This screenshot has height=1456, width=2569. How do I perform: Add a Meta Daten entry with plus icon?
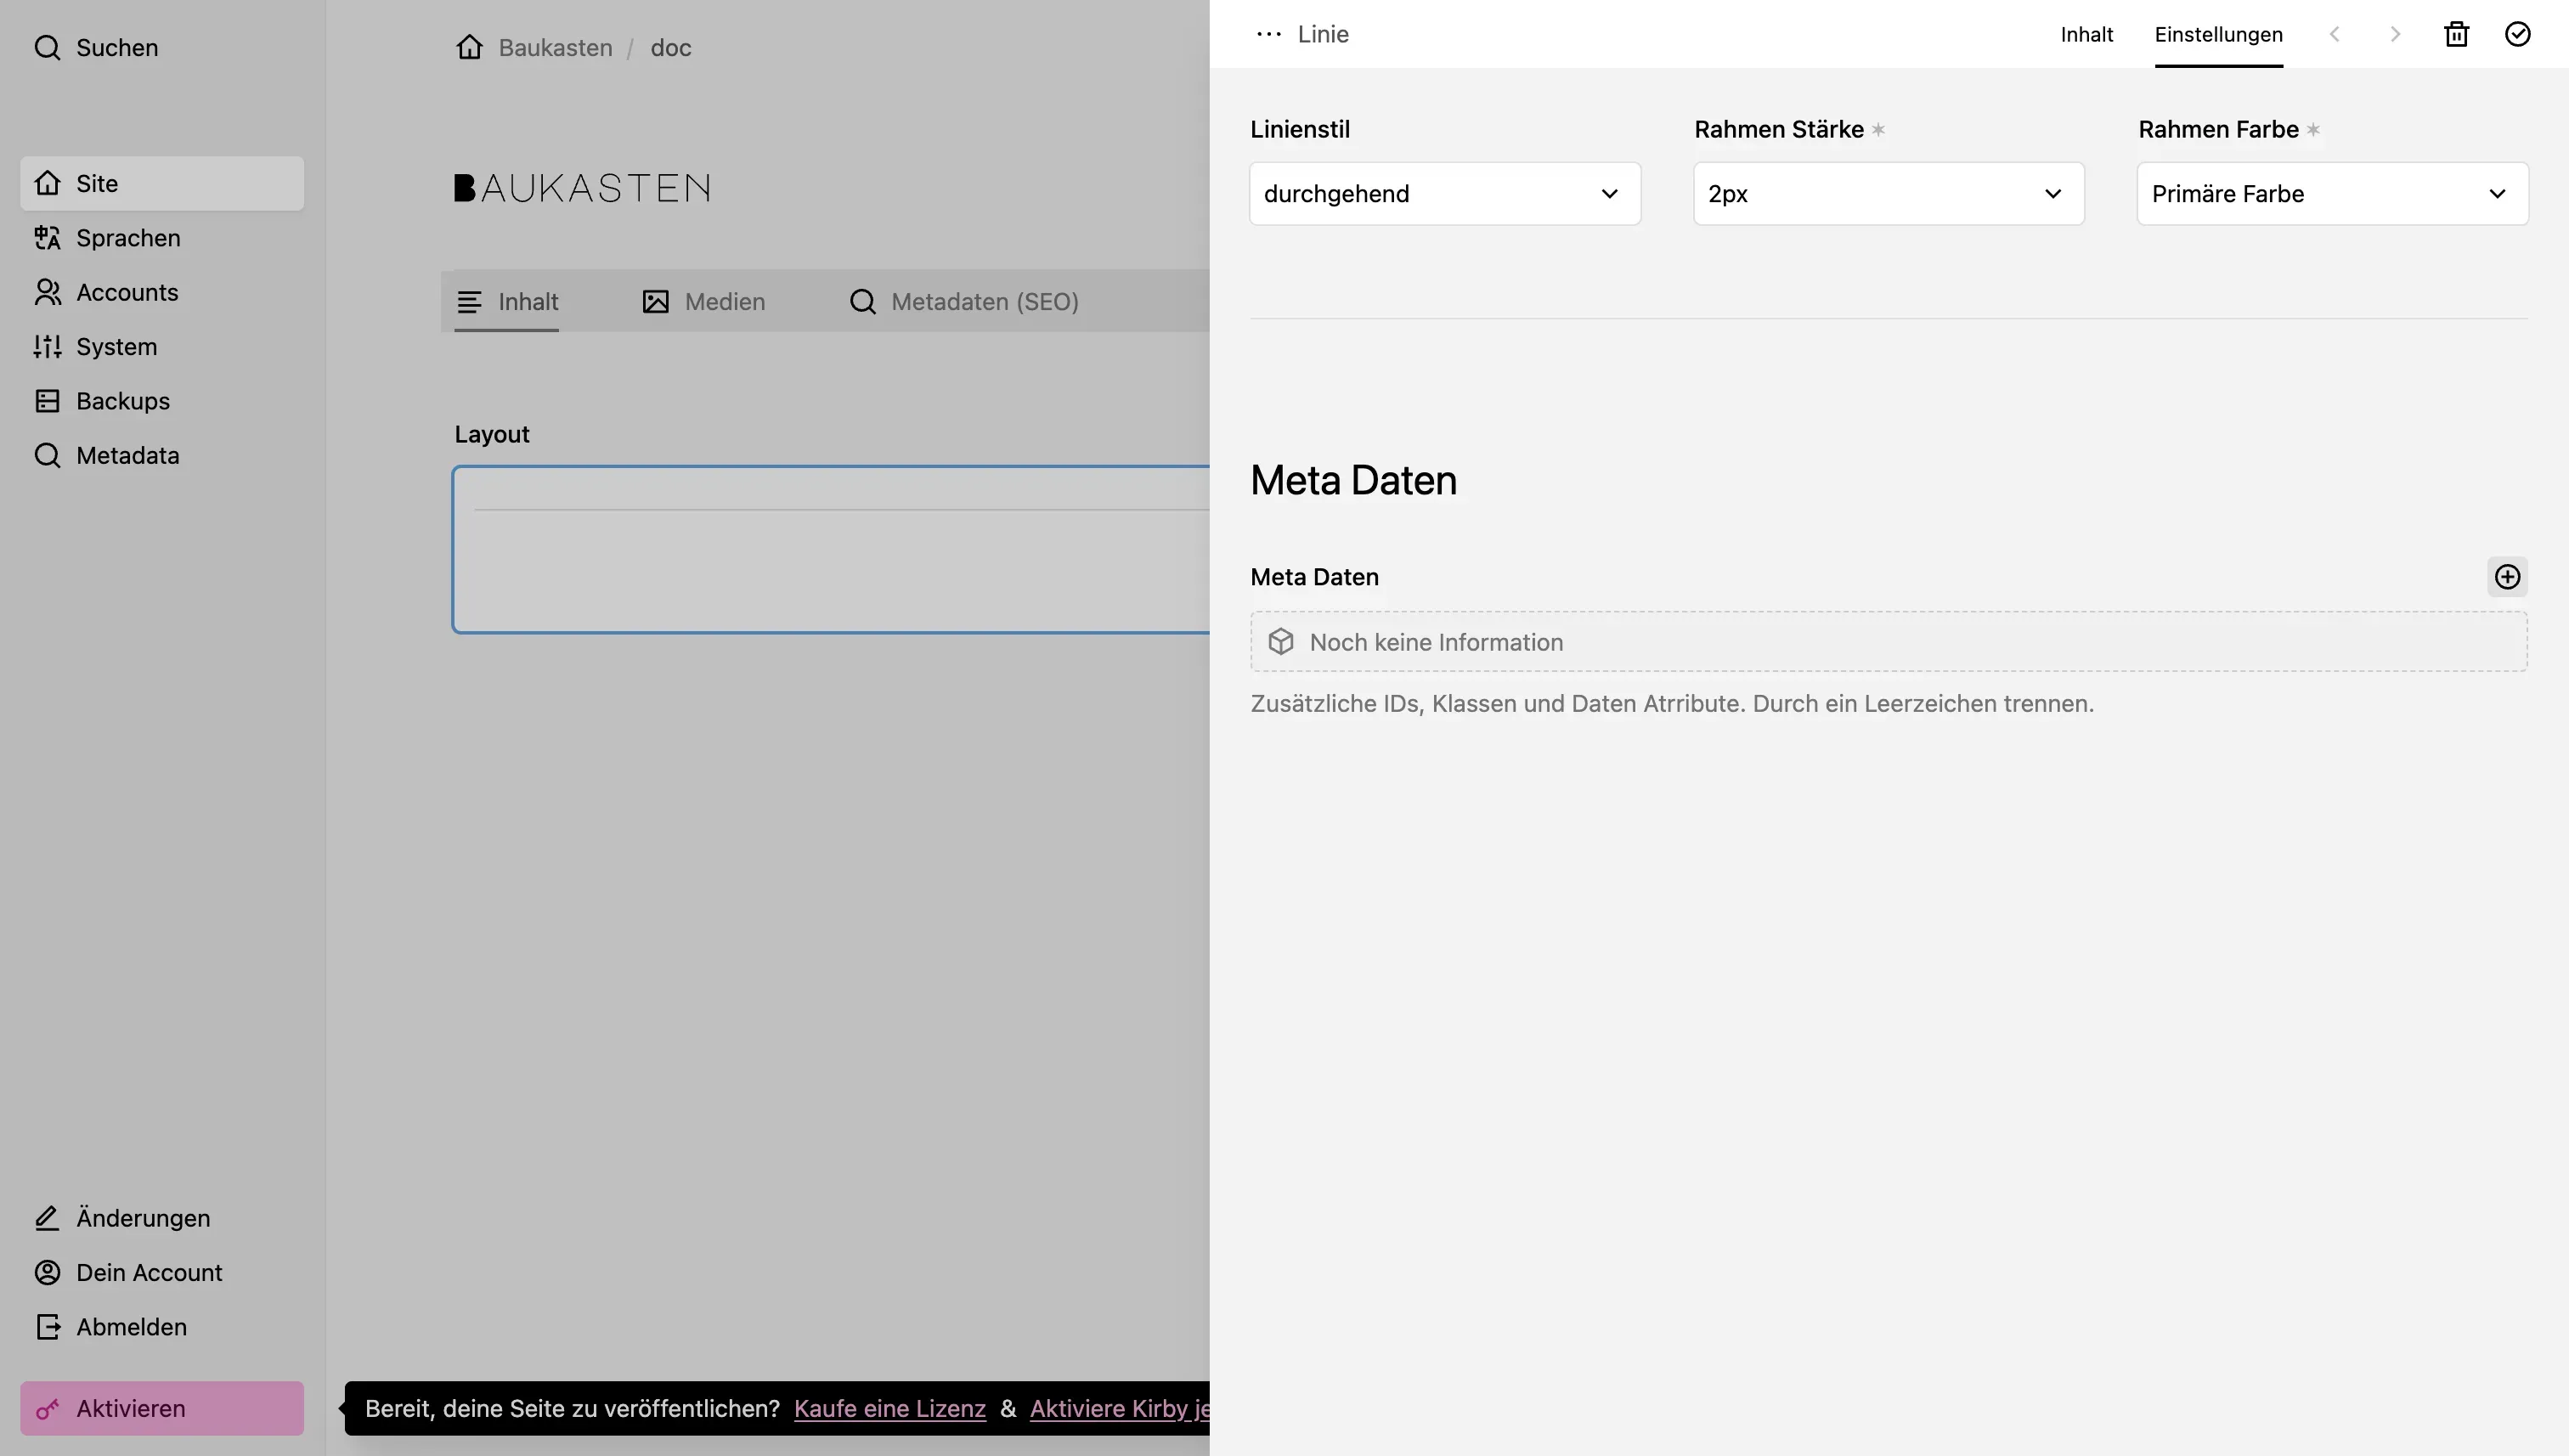[2507, 577]
